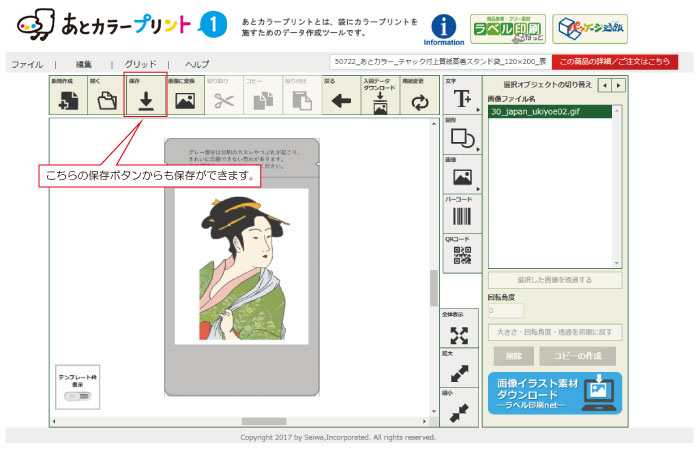Click the canvas scroll-down arrow

[x=433, y=412]
